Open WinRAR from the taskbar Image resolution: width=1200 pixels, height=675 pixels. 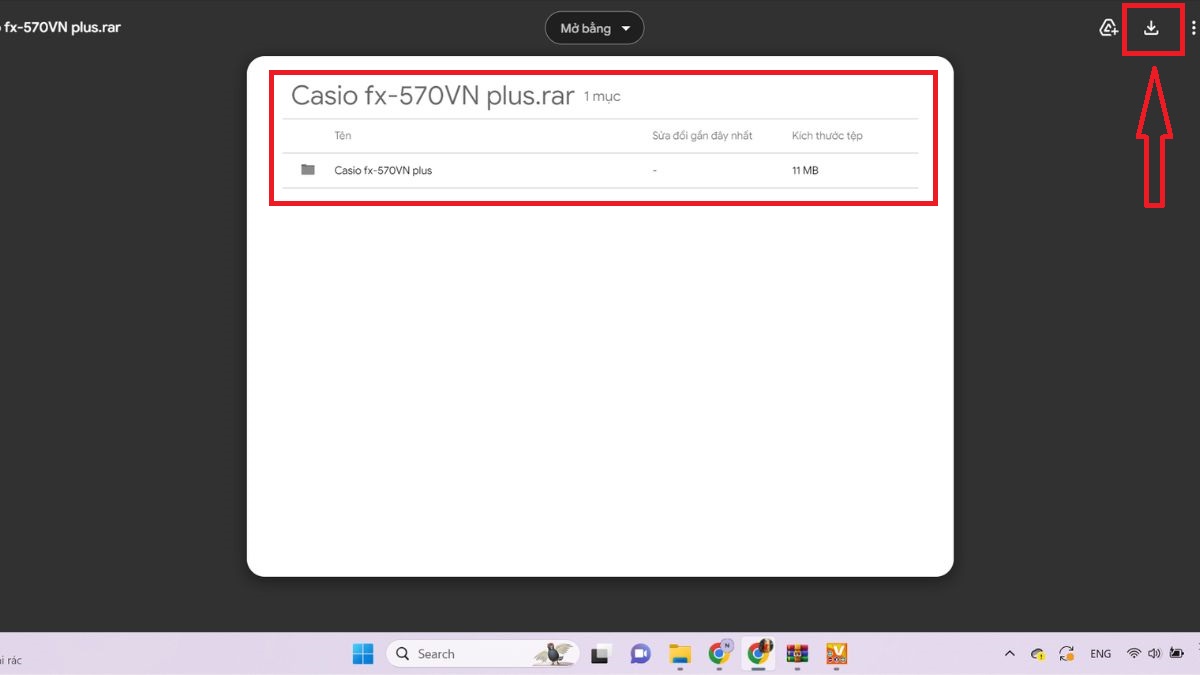pyautogui.click(x=797, y=654)
